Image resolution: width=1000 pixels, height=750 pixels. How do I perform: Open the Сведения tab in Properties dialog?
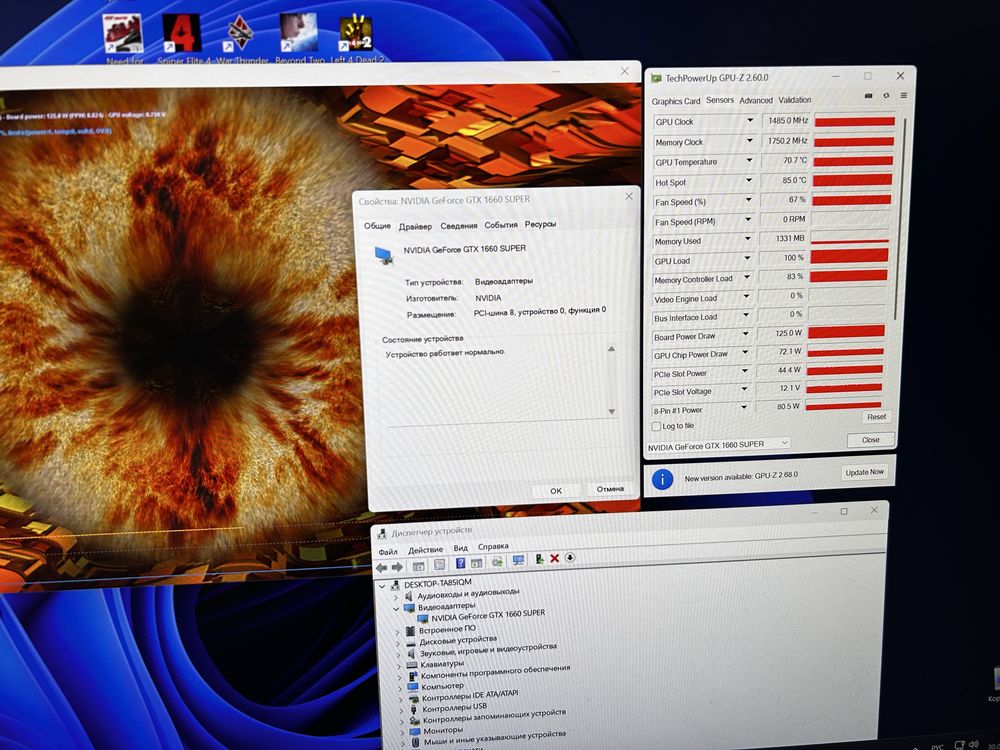click(459, 226)
